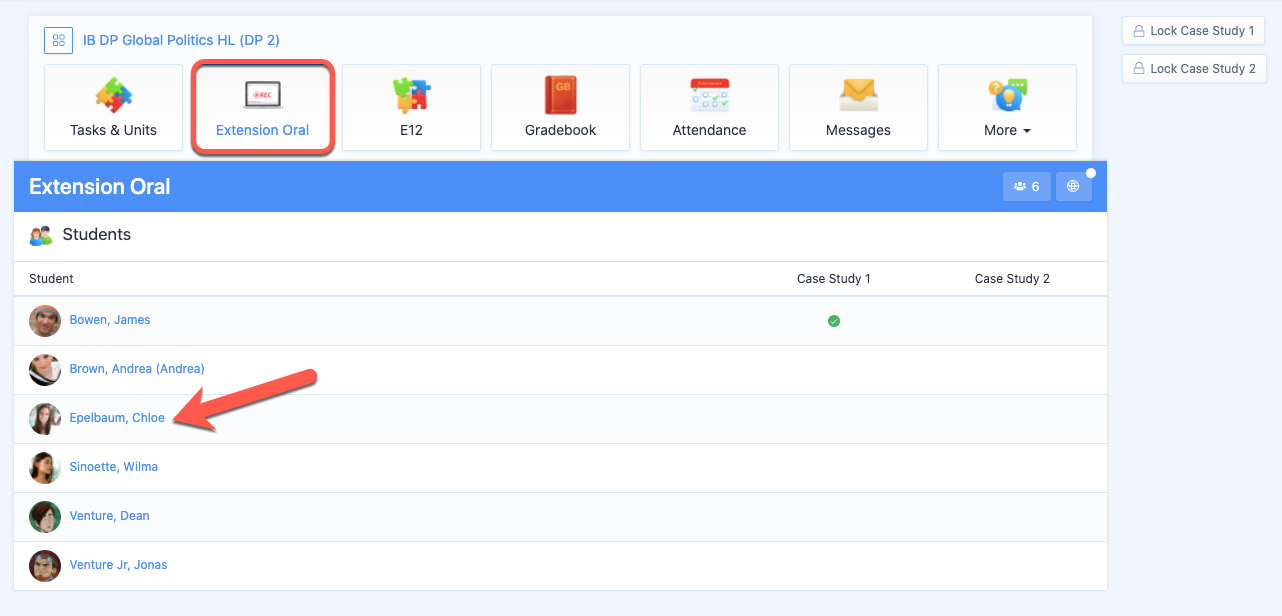Click Dean Venture's avatar photo

click(x=45, y=517)
